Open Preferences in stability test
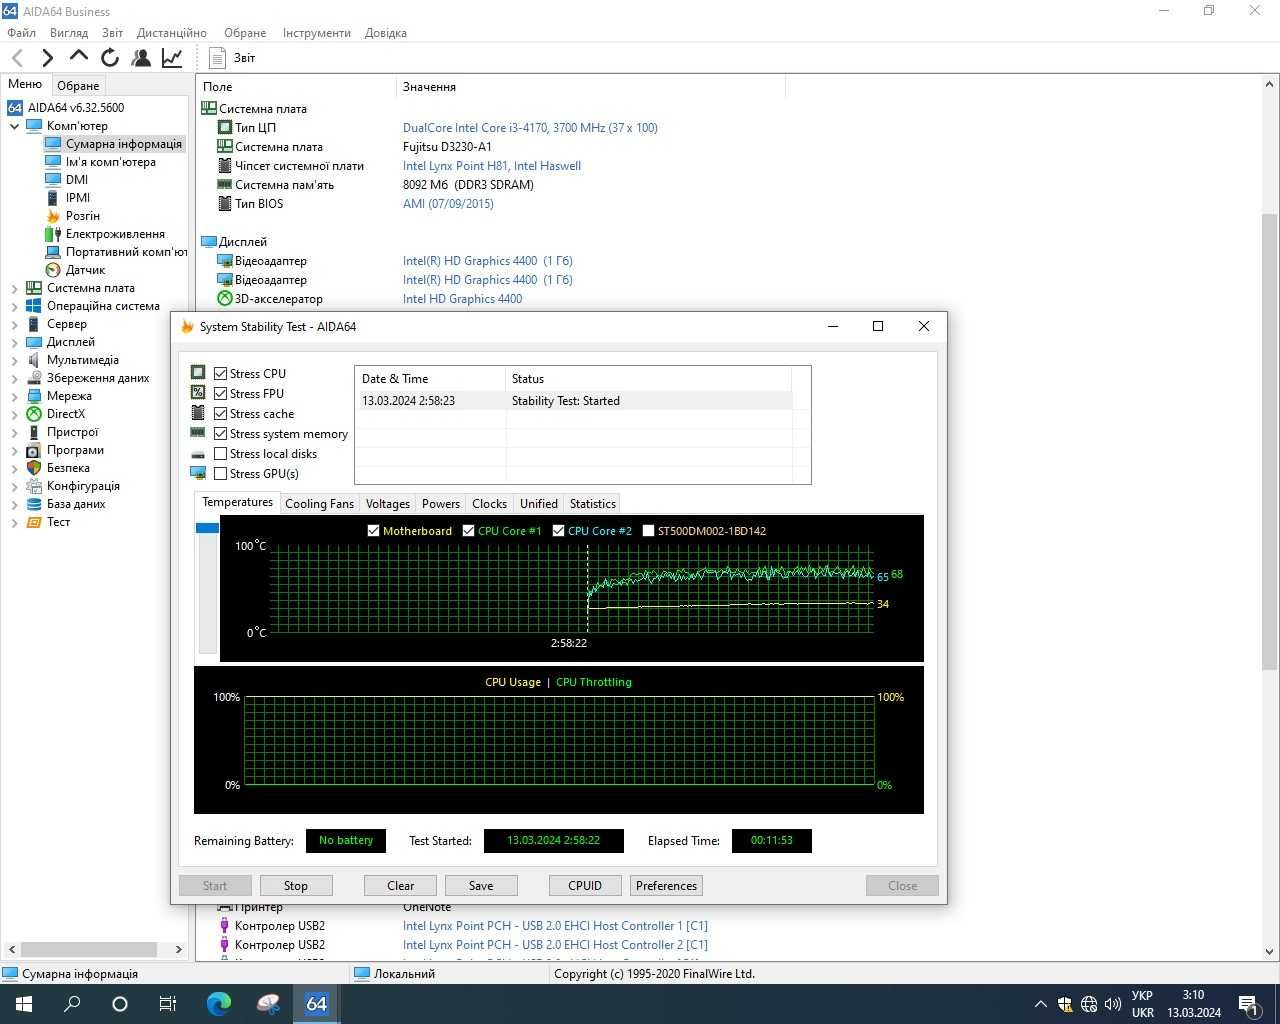This screenshot has height=1024, width=1280. (666, 886)
